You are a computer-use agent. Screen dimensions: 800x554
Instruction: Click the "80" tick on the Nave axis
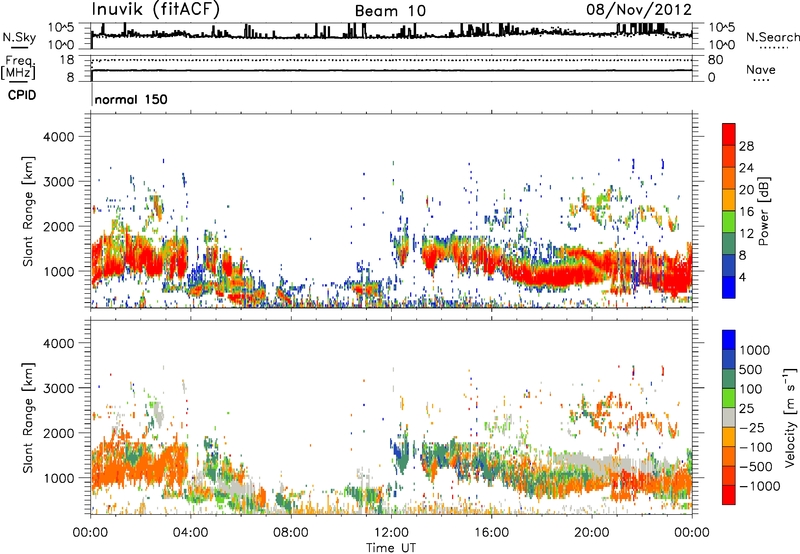click(715, 60)
